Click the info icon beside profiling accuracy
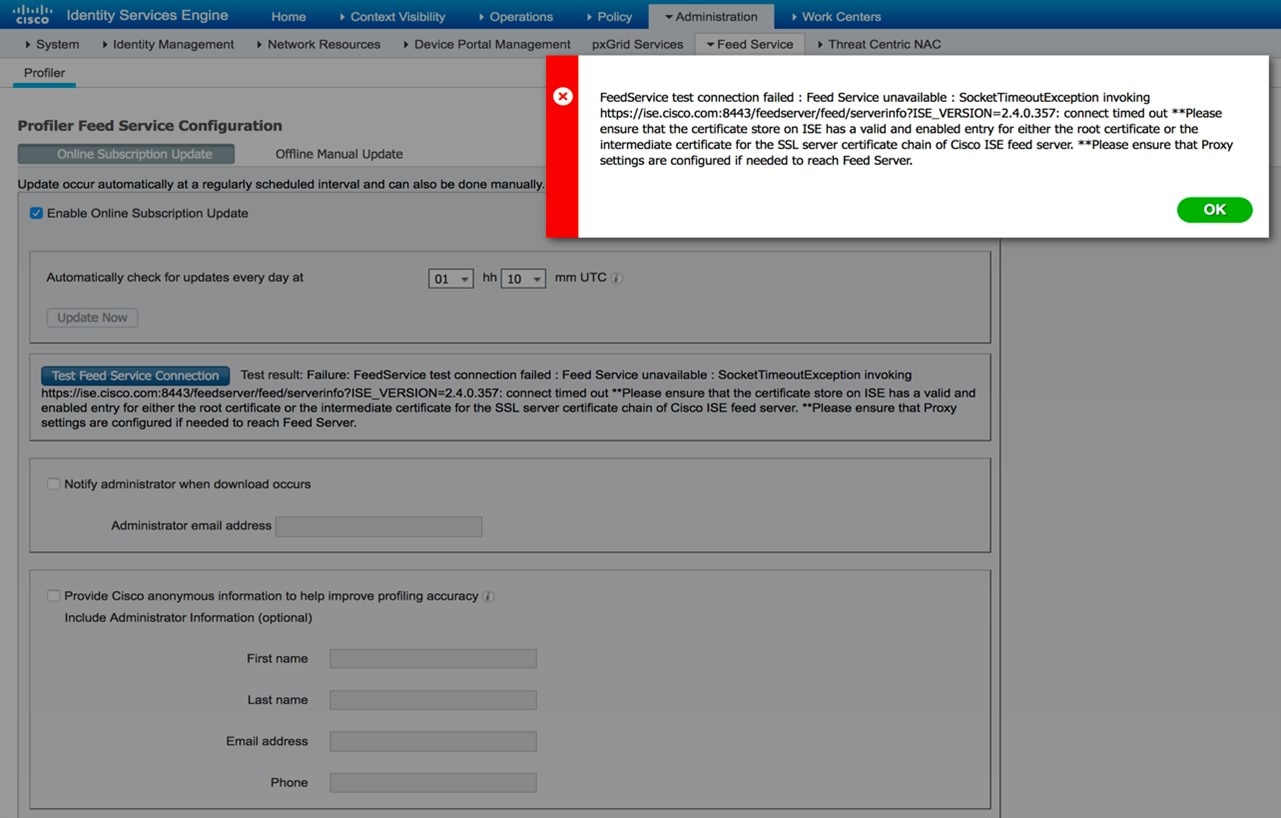The image size is (1281, 818). (489, 597)
